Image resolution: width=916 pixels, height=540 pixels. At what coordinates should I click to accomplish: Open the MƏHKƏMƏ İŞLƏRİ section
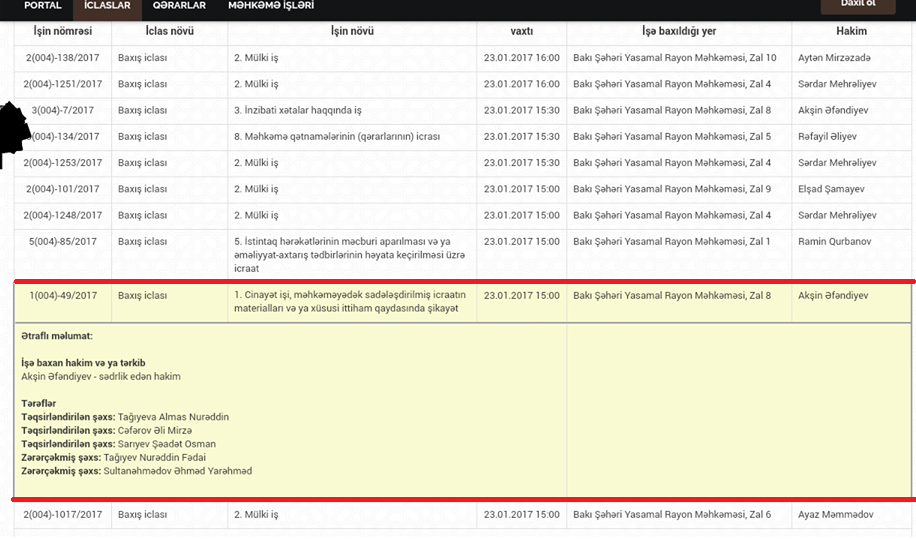click(x=271, y=5)
